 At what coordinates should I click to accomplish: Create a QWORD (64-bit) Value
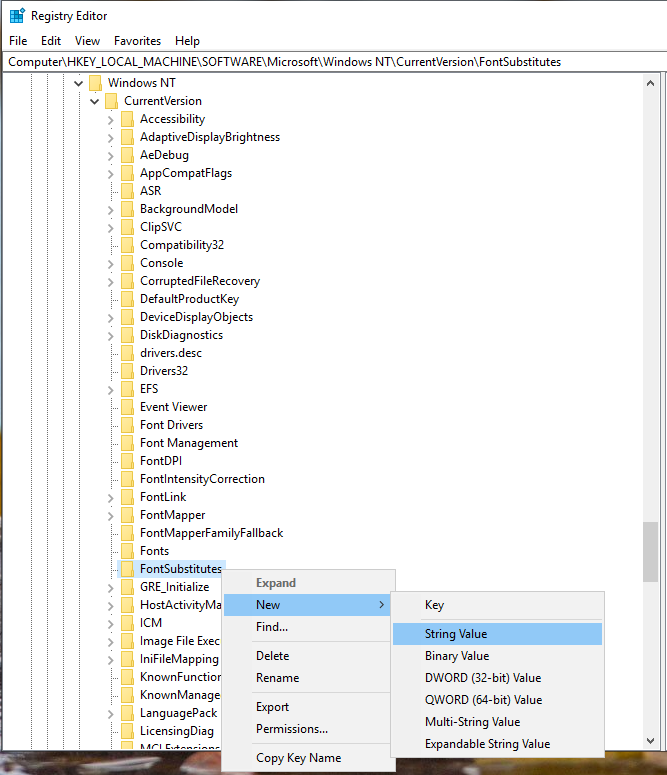pyautogui.click(x=497, y=700)
